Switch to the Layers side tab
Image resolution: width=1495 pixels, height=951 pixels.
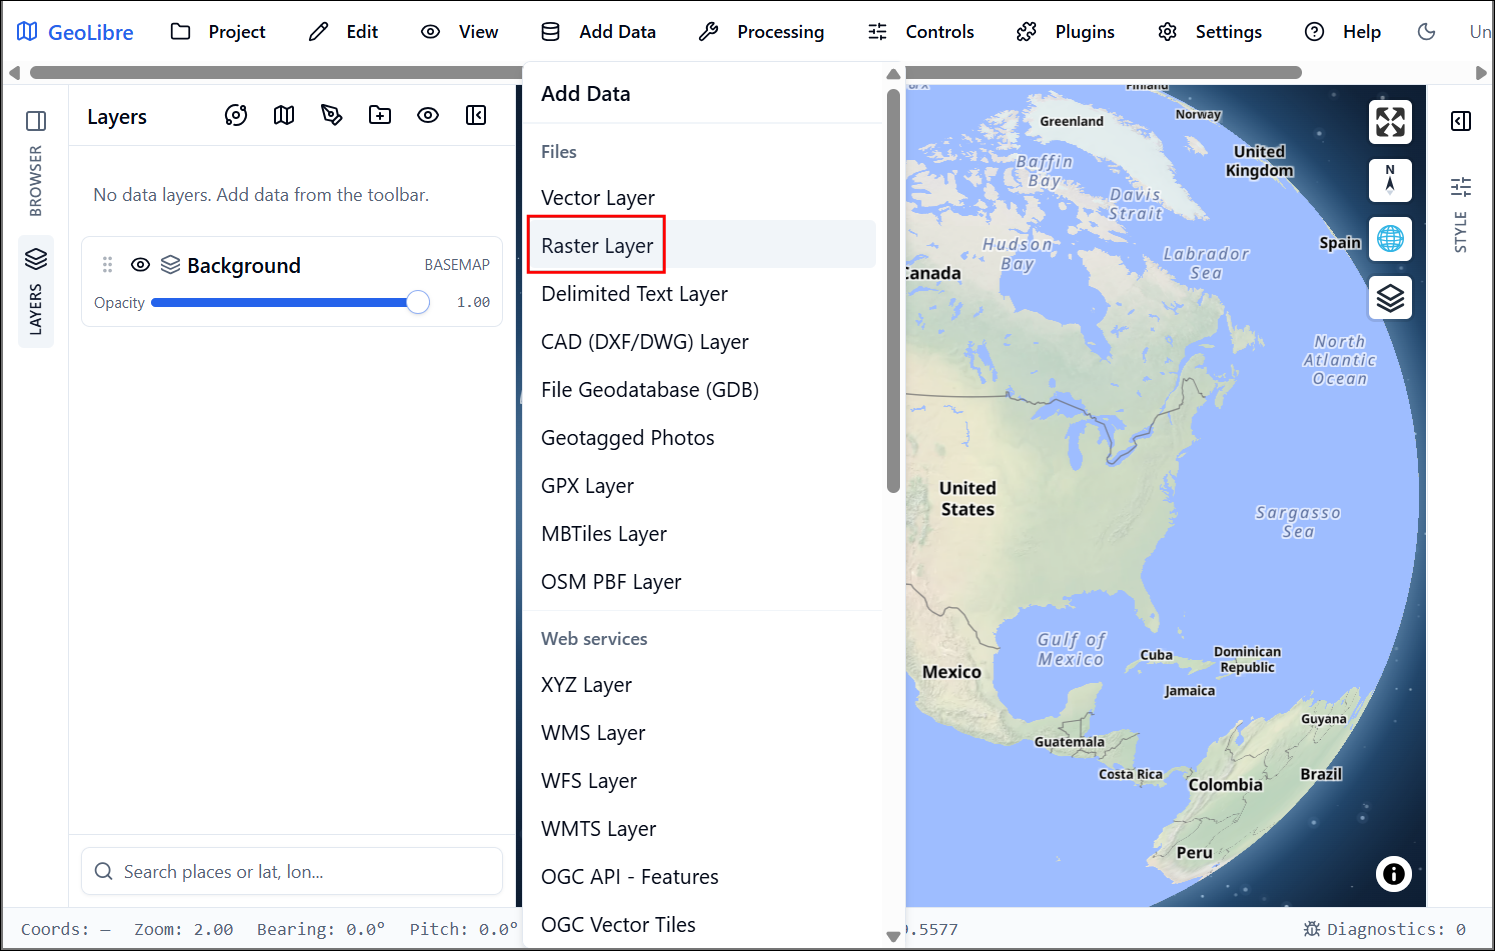coord(36,291)
